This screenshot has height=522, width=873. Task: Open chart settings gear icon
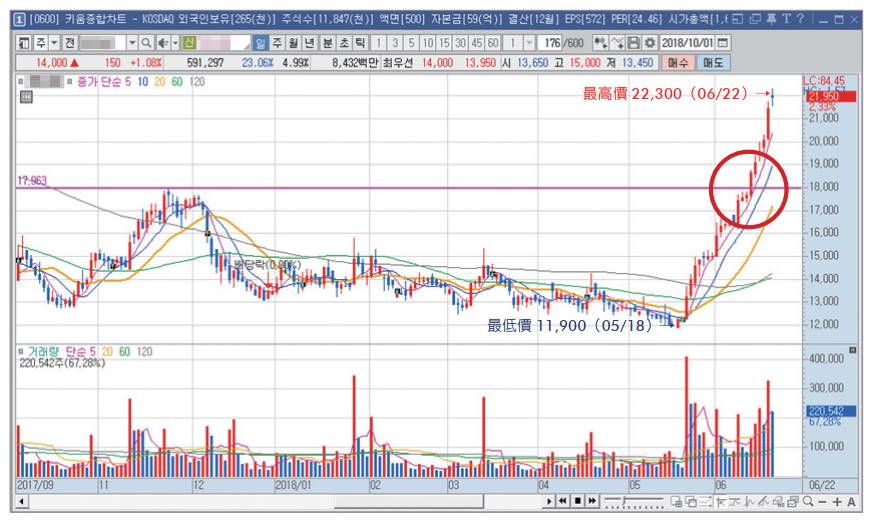(650, 42)
